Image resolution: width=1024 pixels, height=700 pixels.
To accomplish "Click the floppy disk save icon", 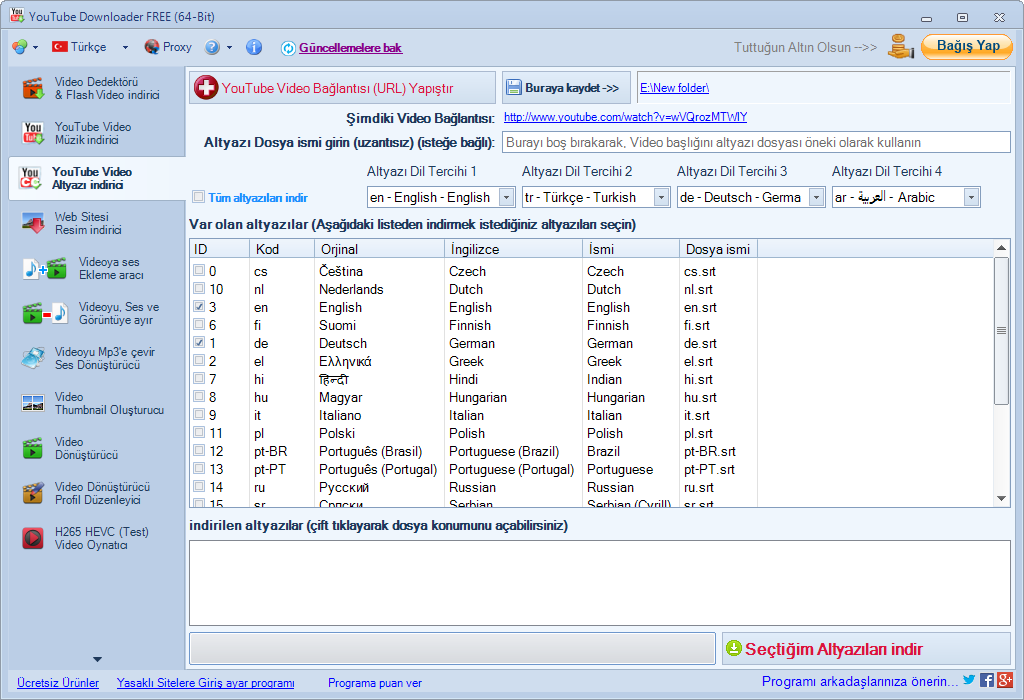I will pyautogui.click(x=514, y=88).
